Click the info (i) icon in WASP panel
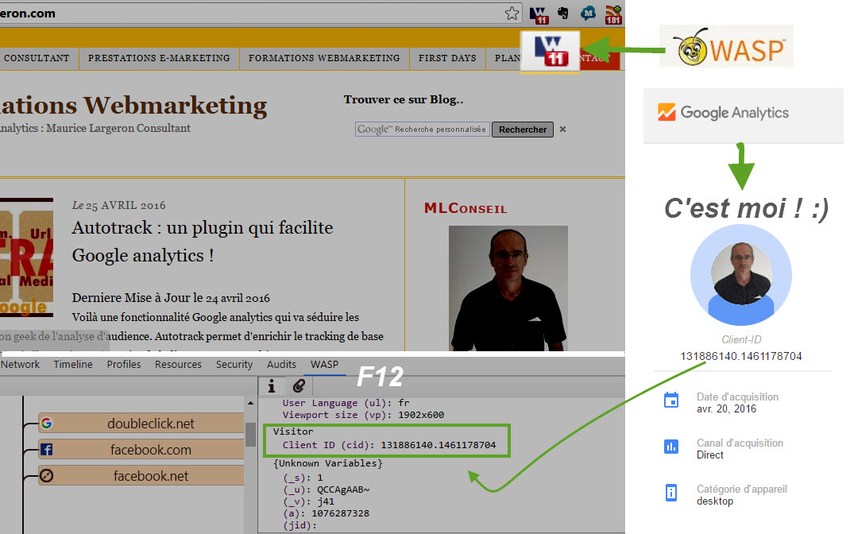850x534 pixels. coord(272,385)
